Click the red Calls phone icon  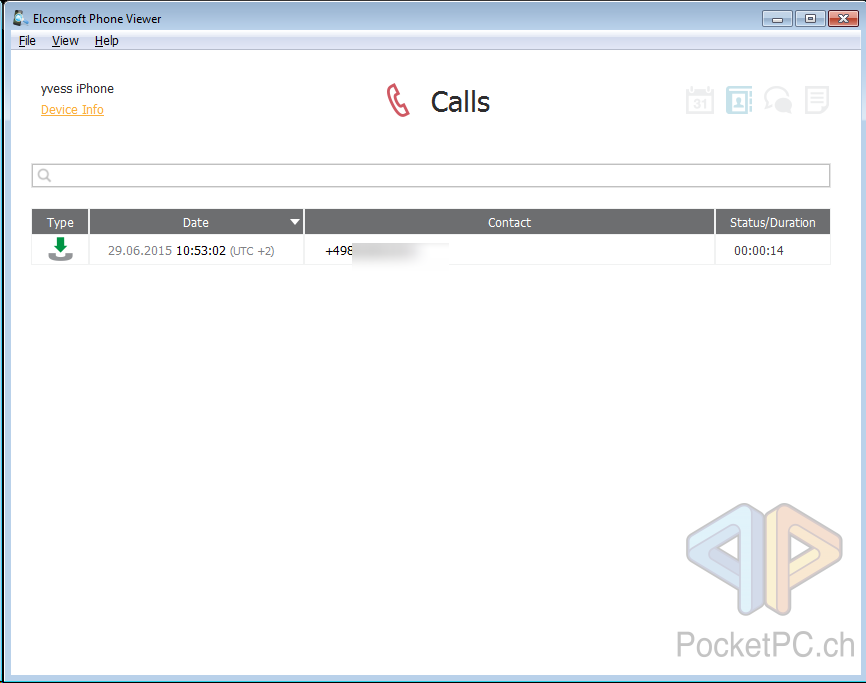coord(398,100)
